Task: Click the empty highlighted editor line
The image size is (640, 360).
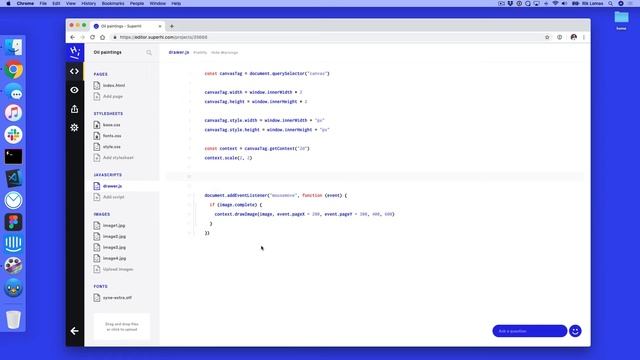Action: click(375, 176)
